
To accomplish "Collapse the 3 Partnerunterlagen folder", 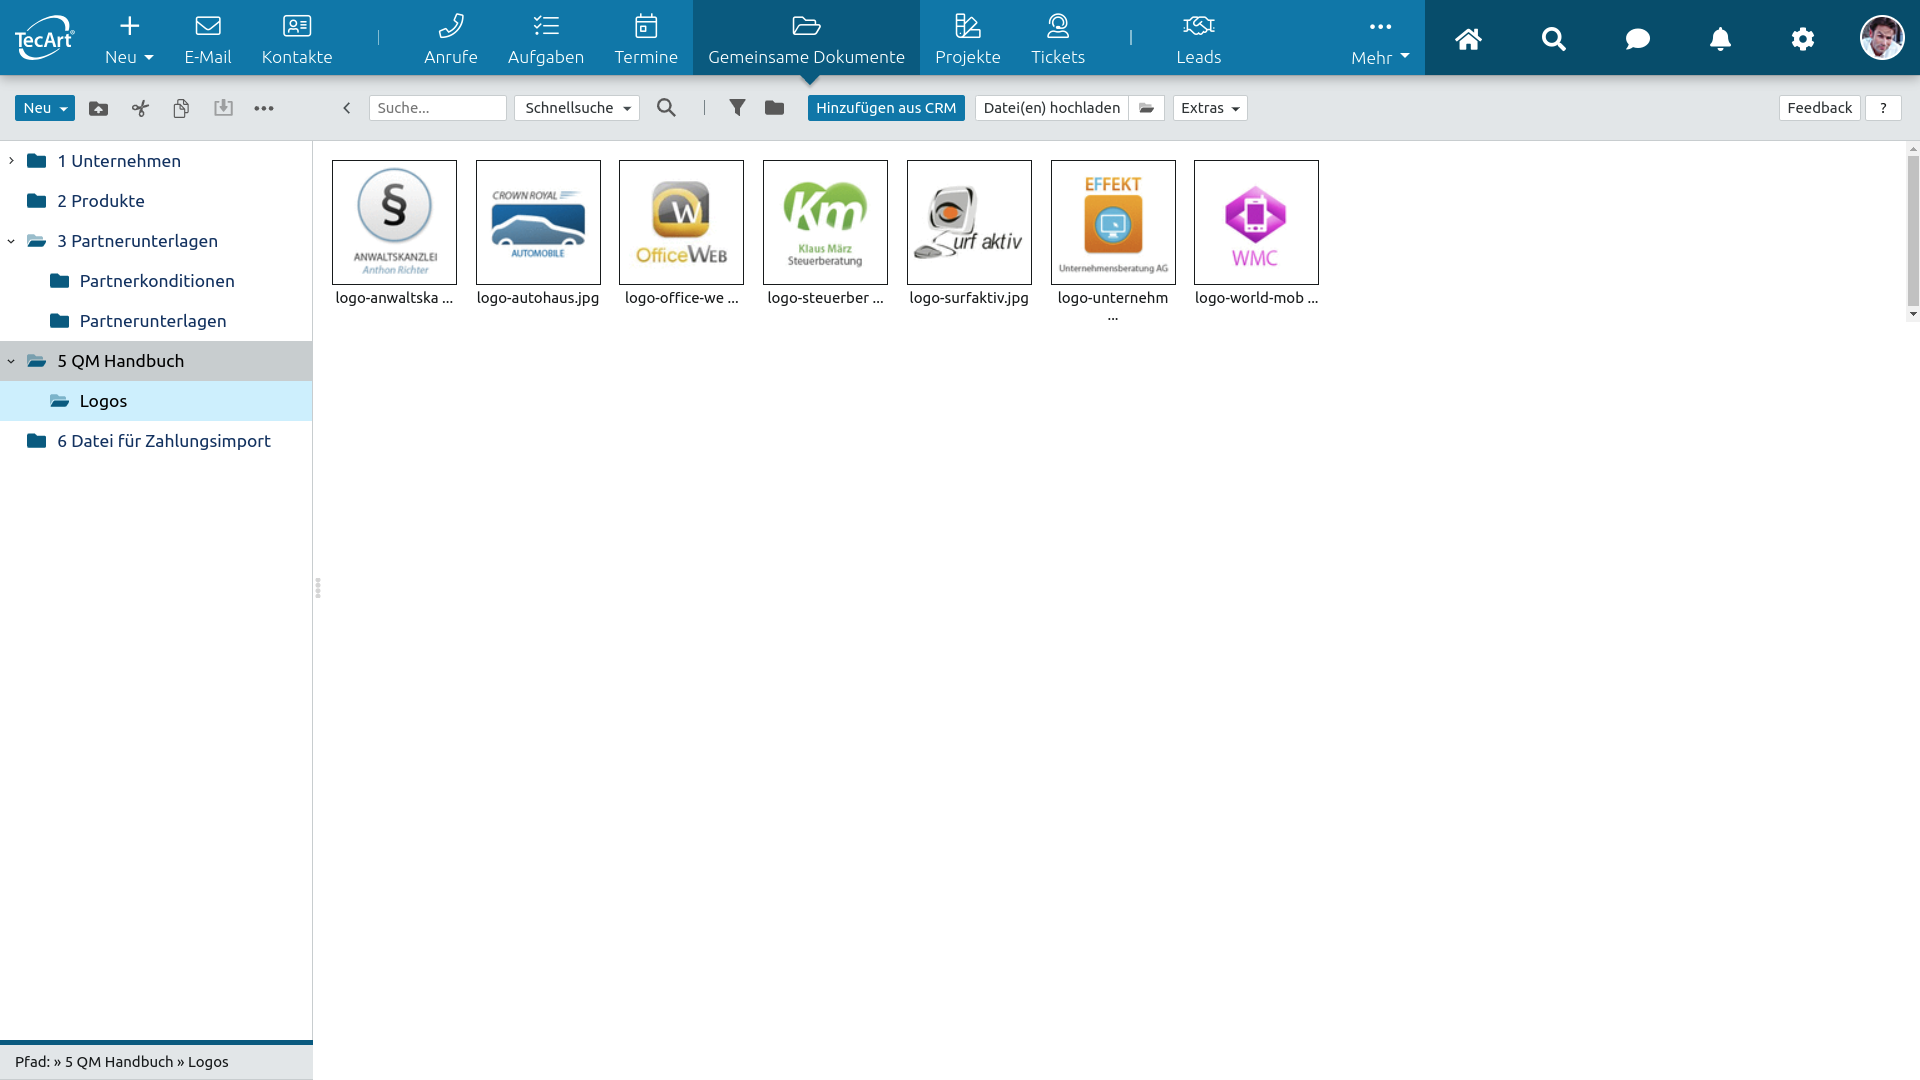I will tap(11, 241).
